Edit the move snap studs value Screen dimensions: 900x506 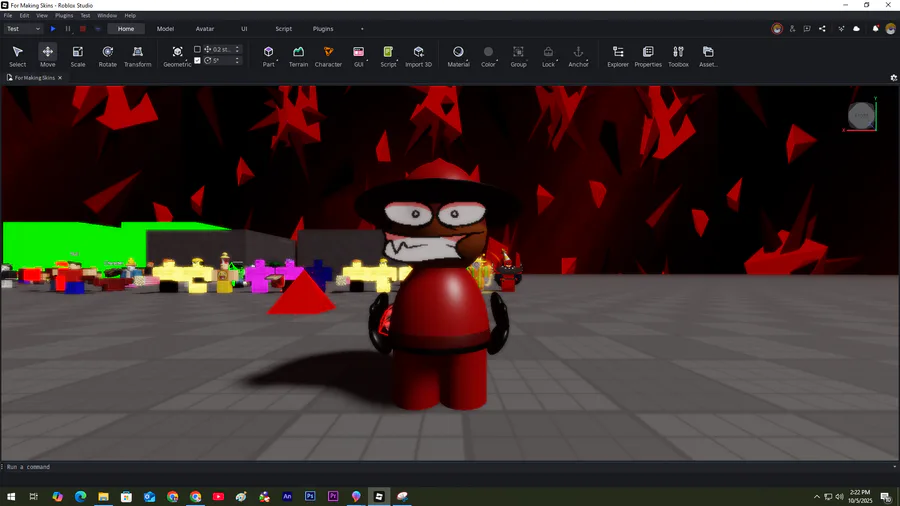pyautogui.click(x=222, y=49)
